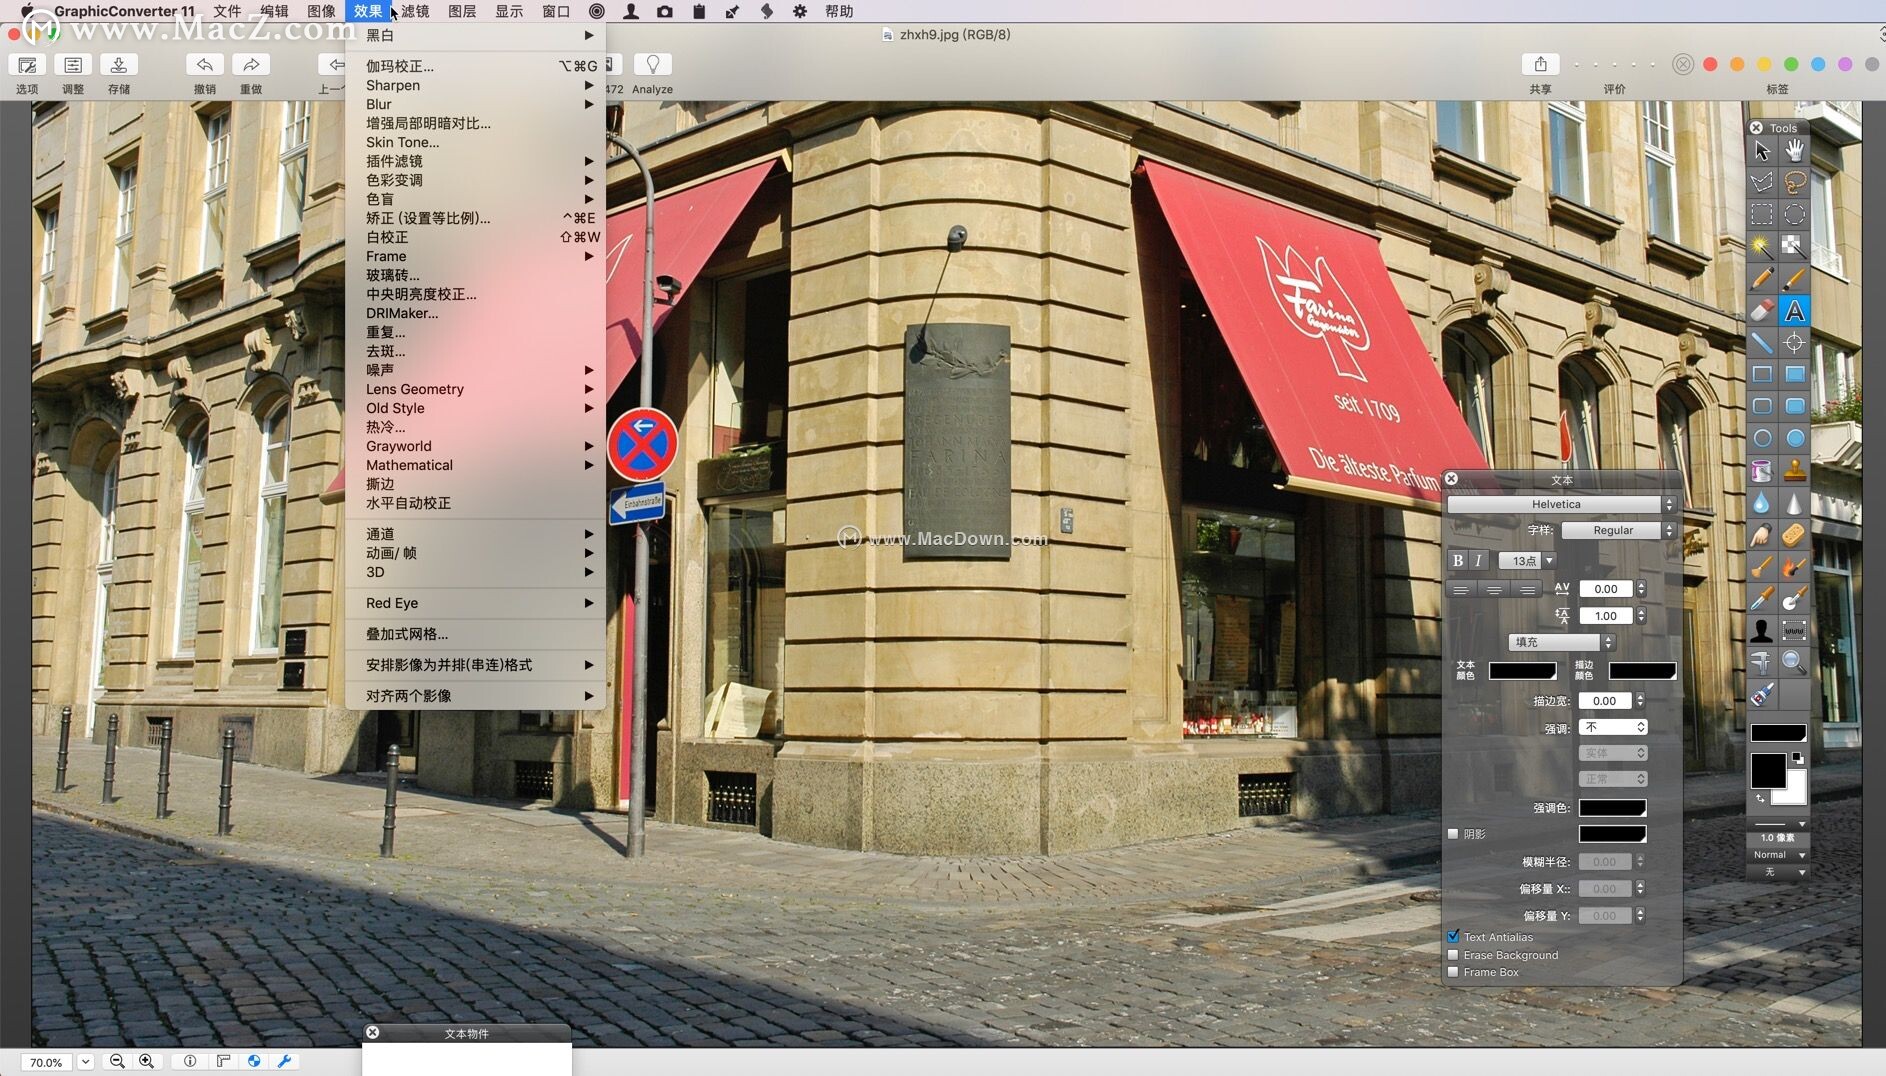This screenshot has width=1886, height=1076.
Task: Click the info icon in status bar
Action: [190, 1061]
